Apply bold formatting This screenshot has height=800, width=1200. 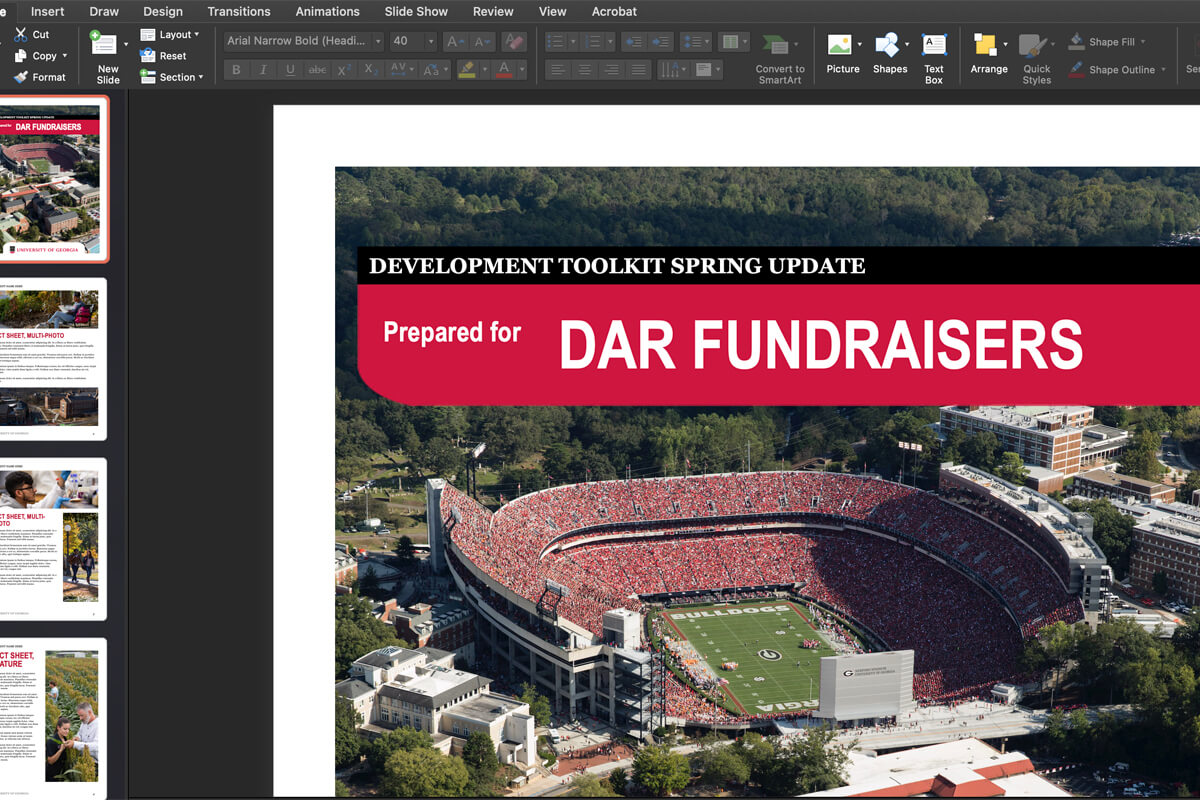(x=236, y=70)
